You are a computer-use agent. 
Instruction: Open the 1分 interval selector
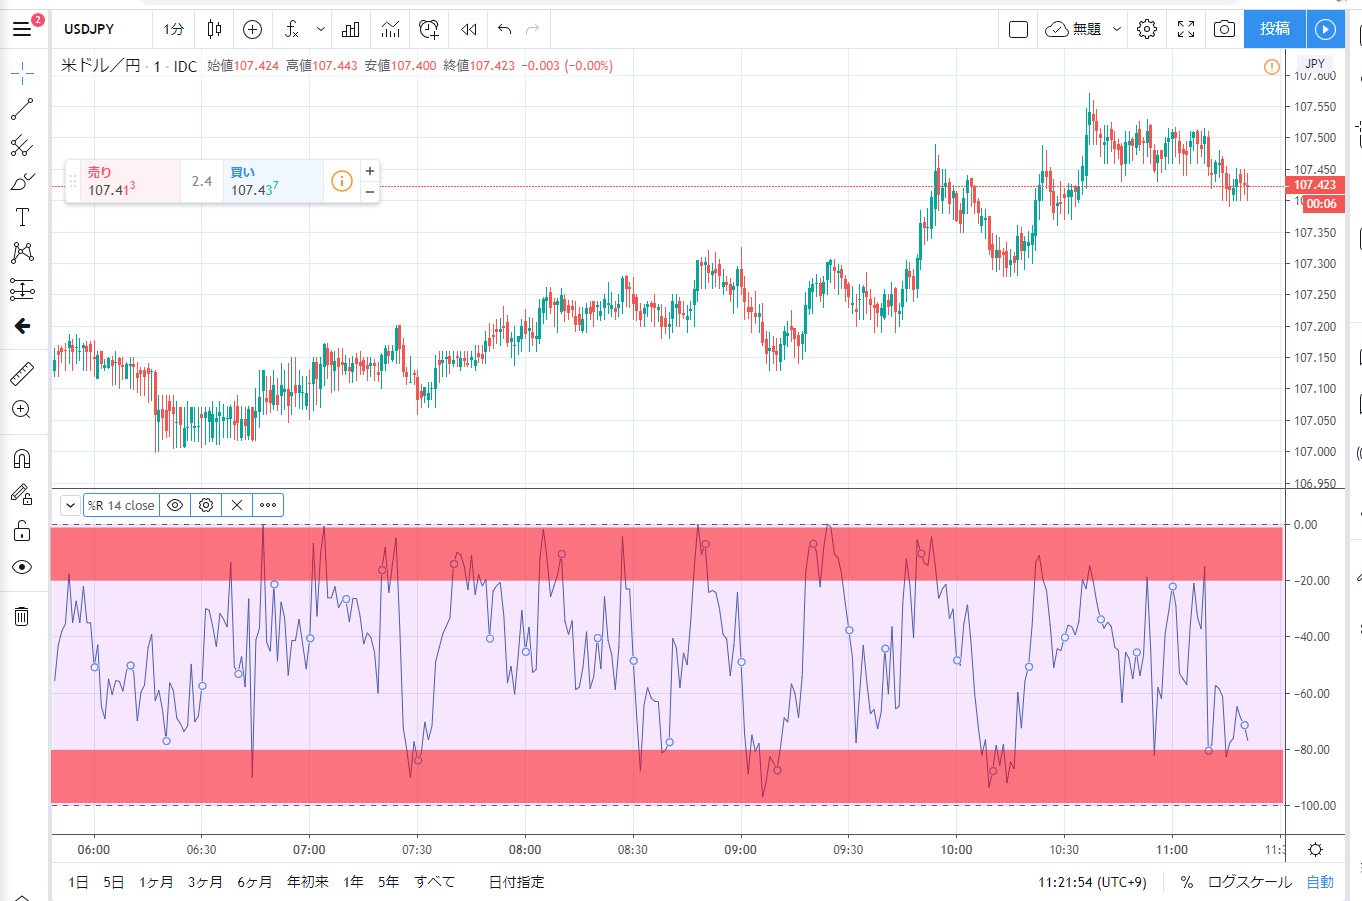pos(174,29)
